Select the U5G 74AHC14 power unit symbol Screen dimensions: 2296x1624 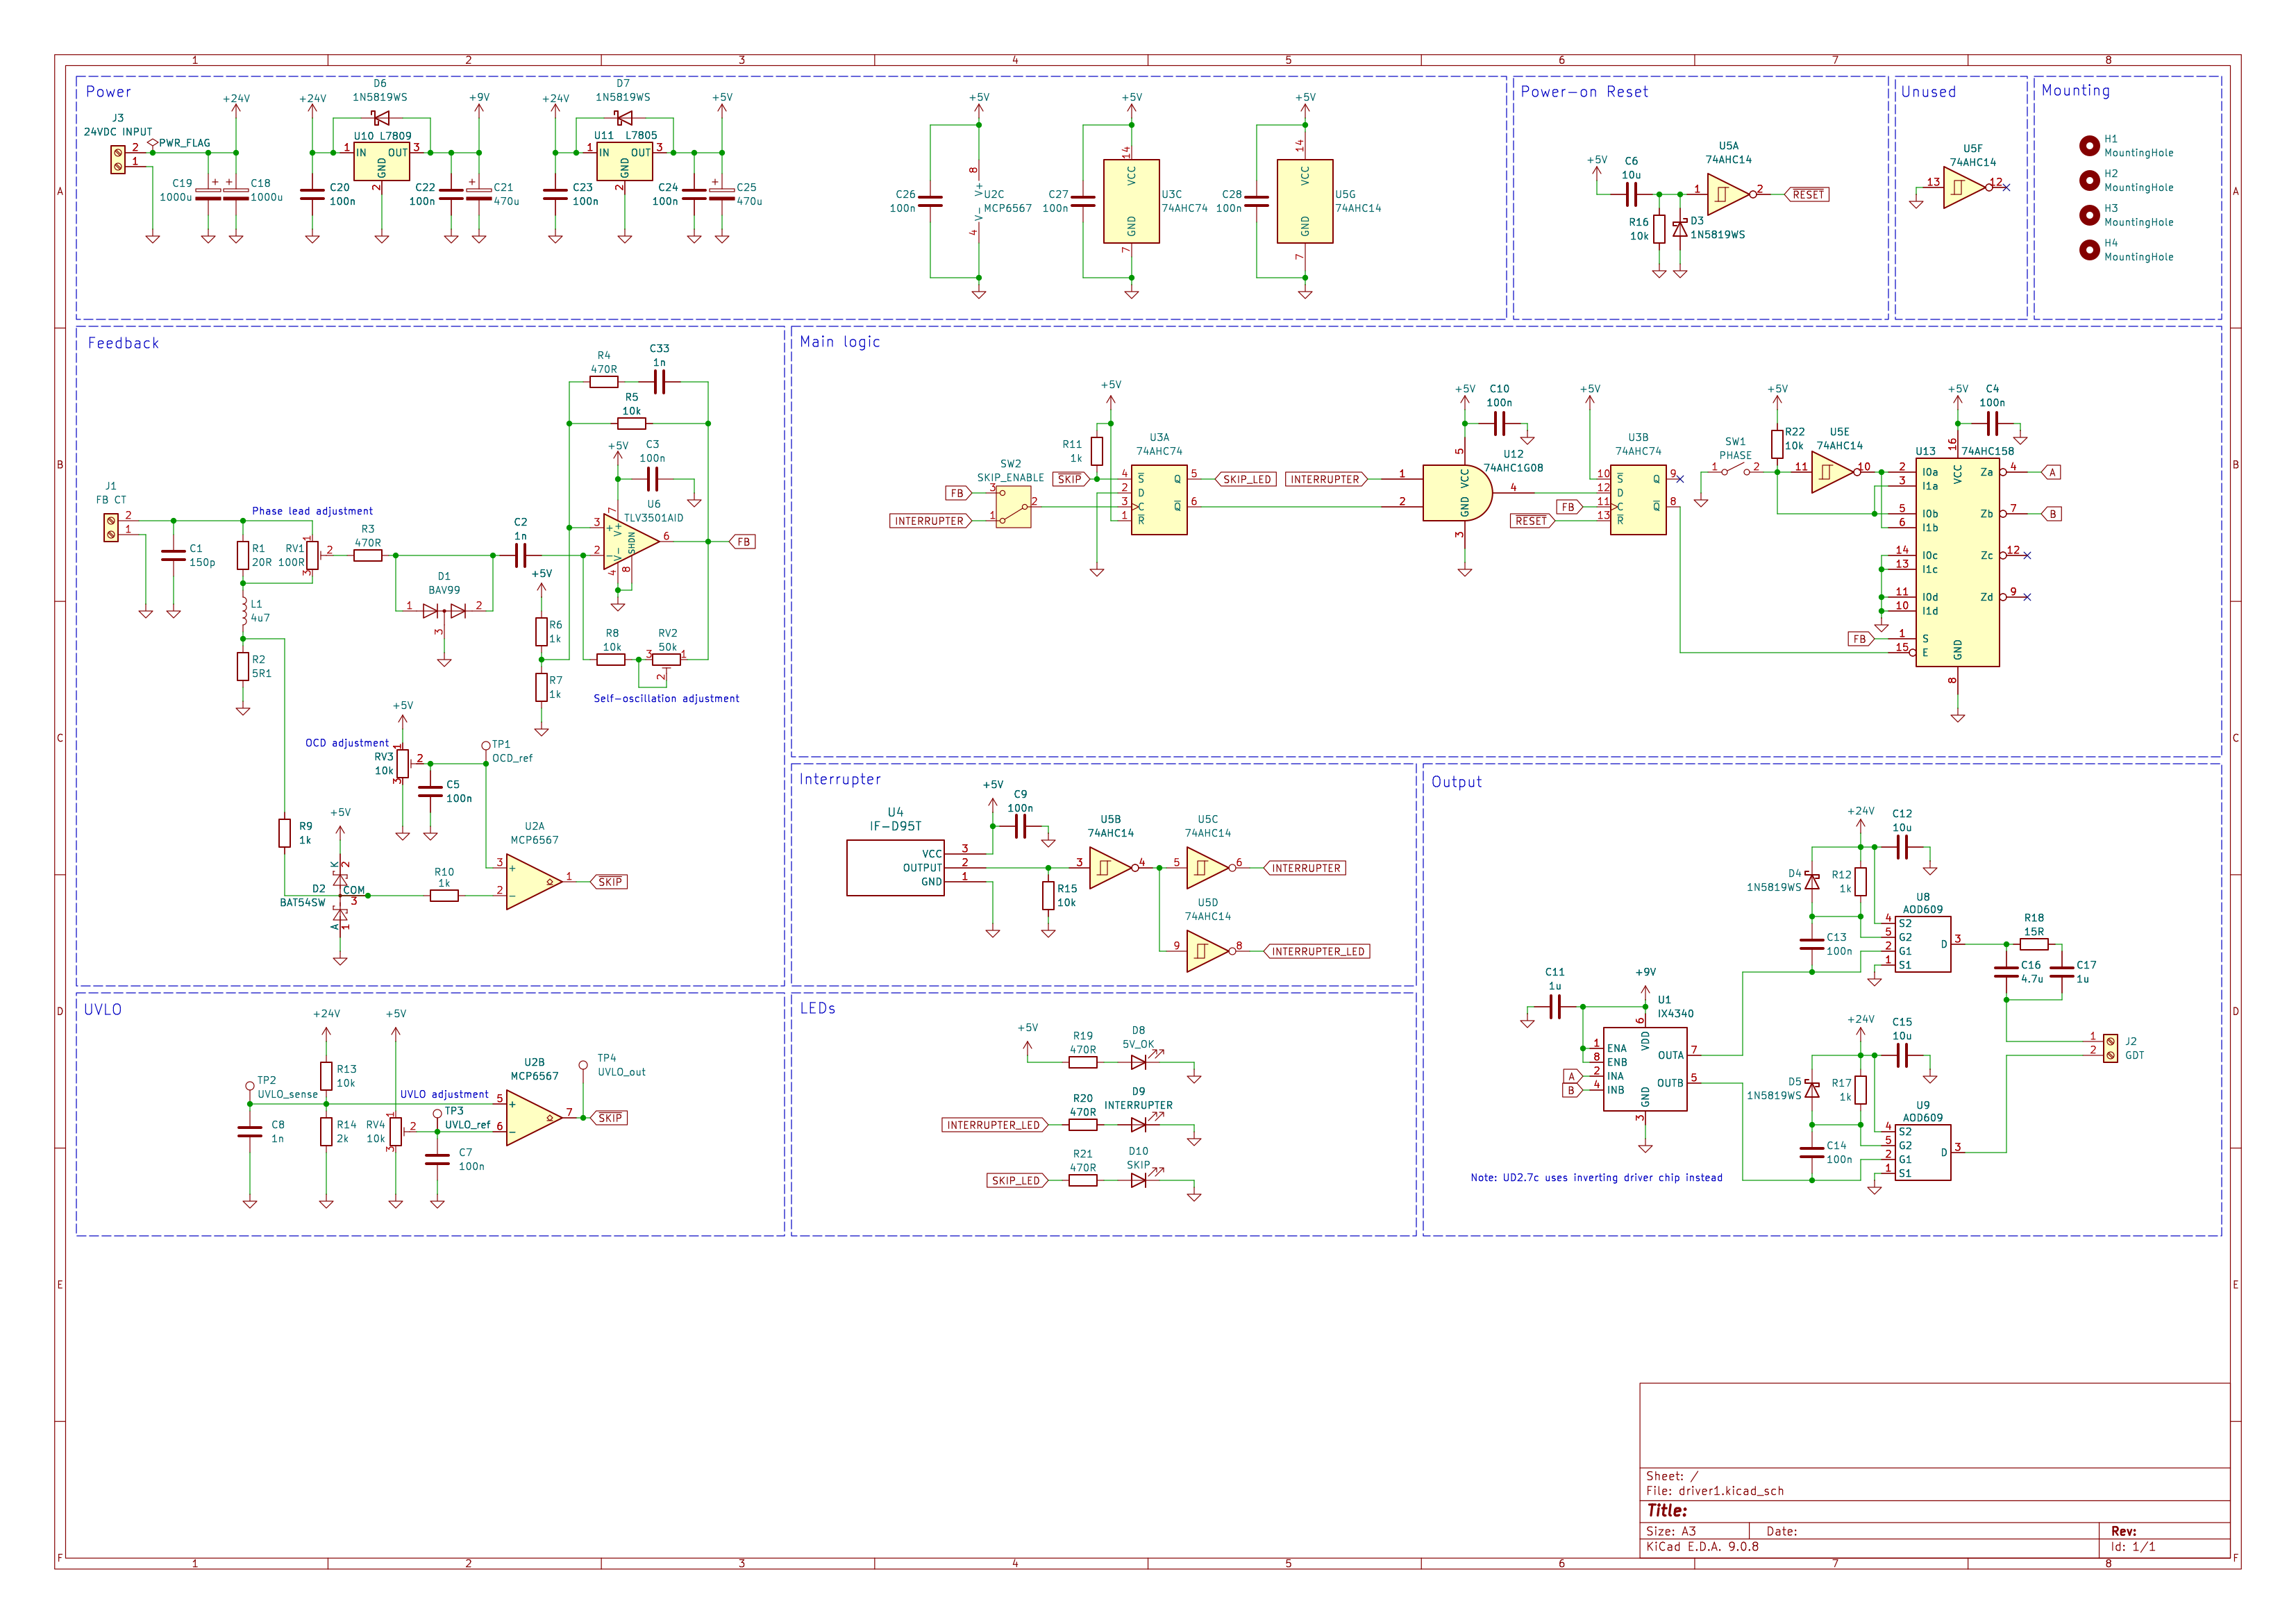1305,201
